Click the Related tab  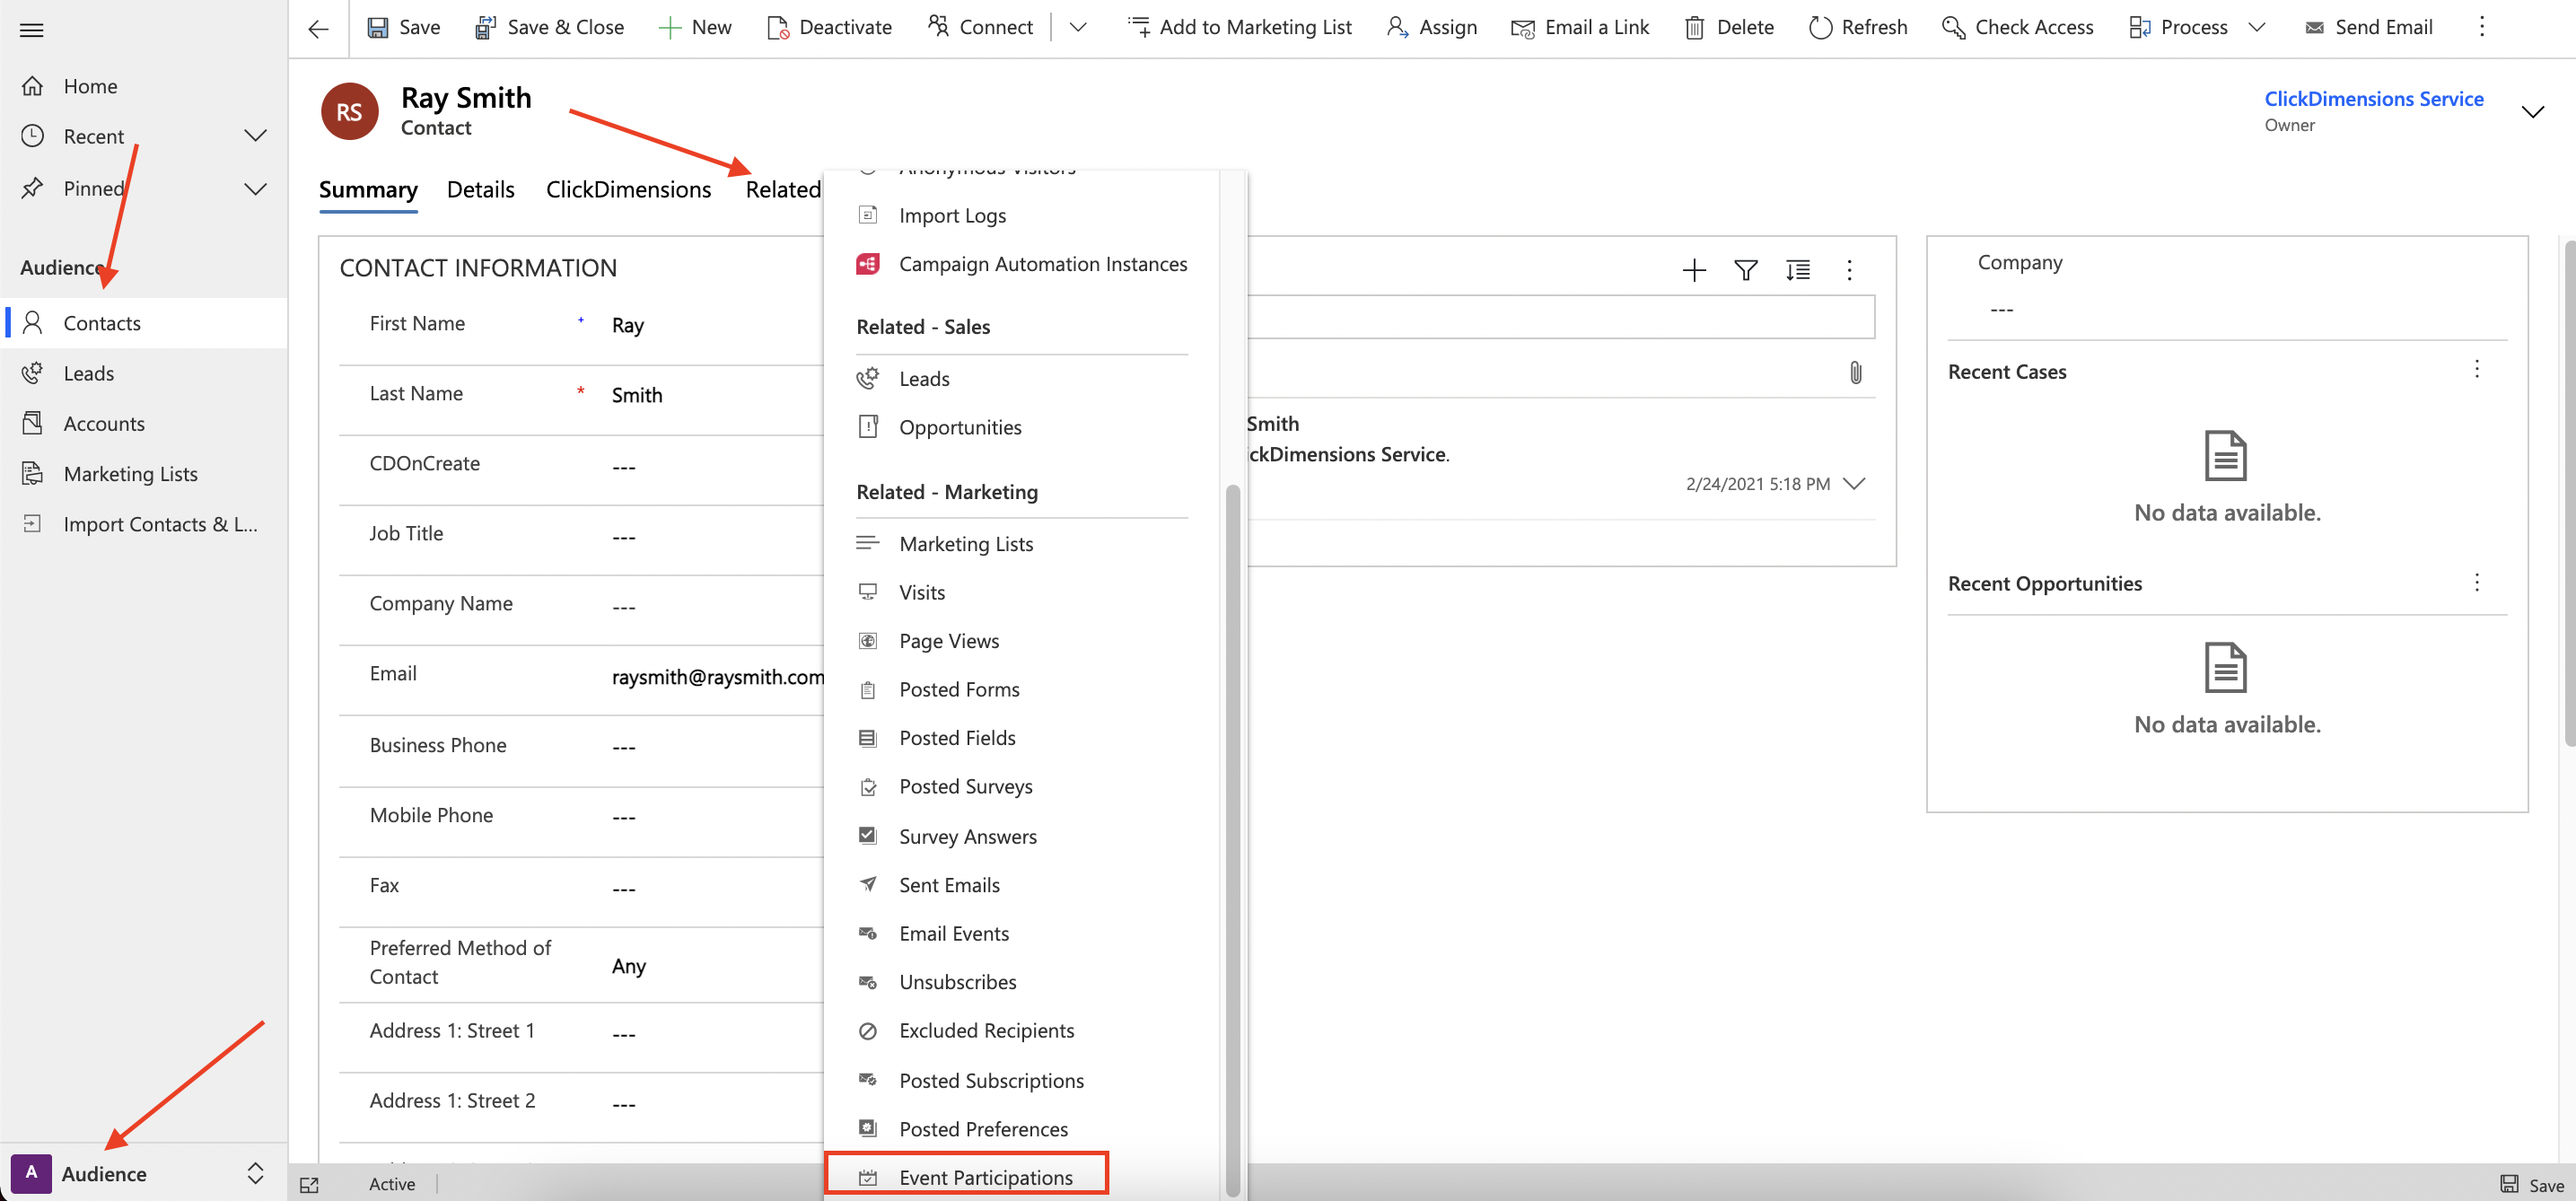[x=783, y=189]
